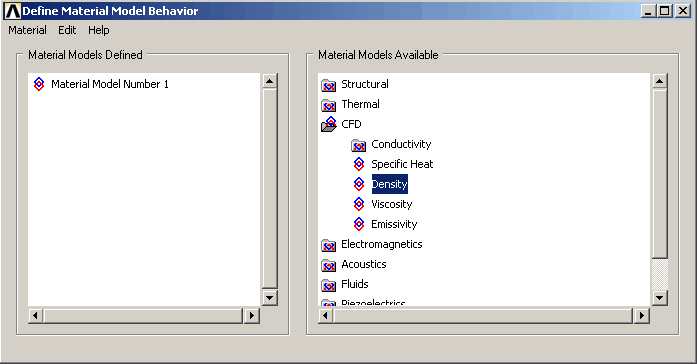Click right arrow in Models Defined horizontal scrollbar

coord(252,316)
